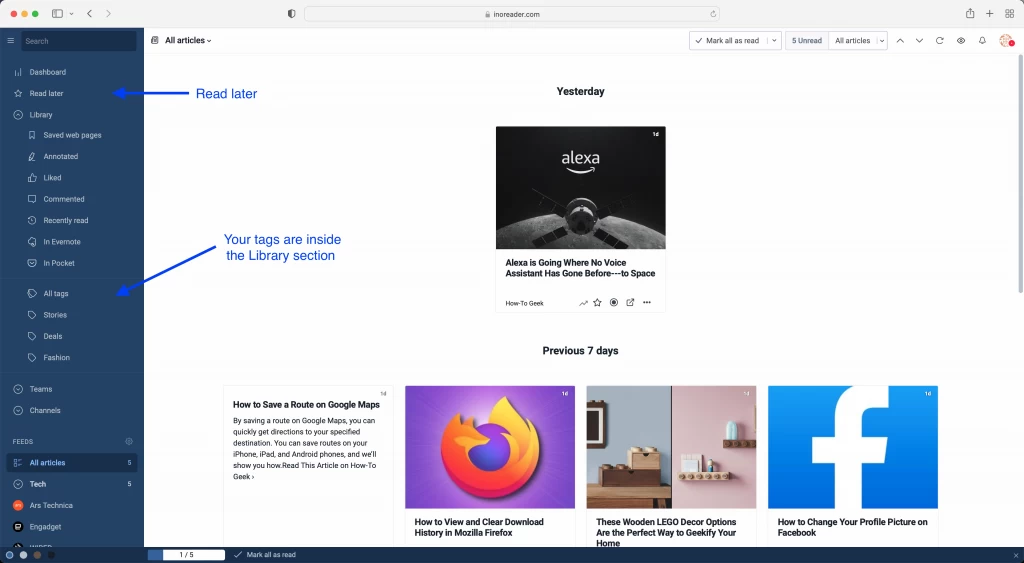The image size is (1024, 563).
Task: Open the Dashboard section
Action: pyautogui.click(x=47, y=72)
